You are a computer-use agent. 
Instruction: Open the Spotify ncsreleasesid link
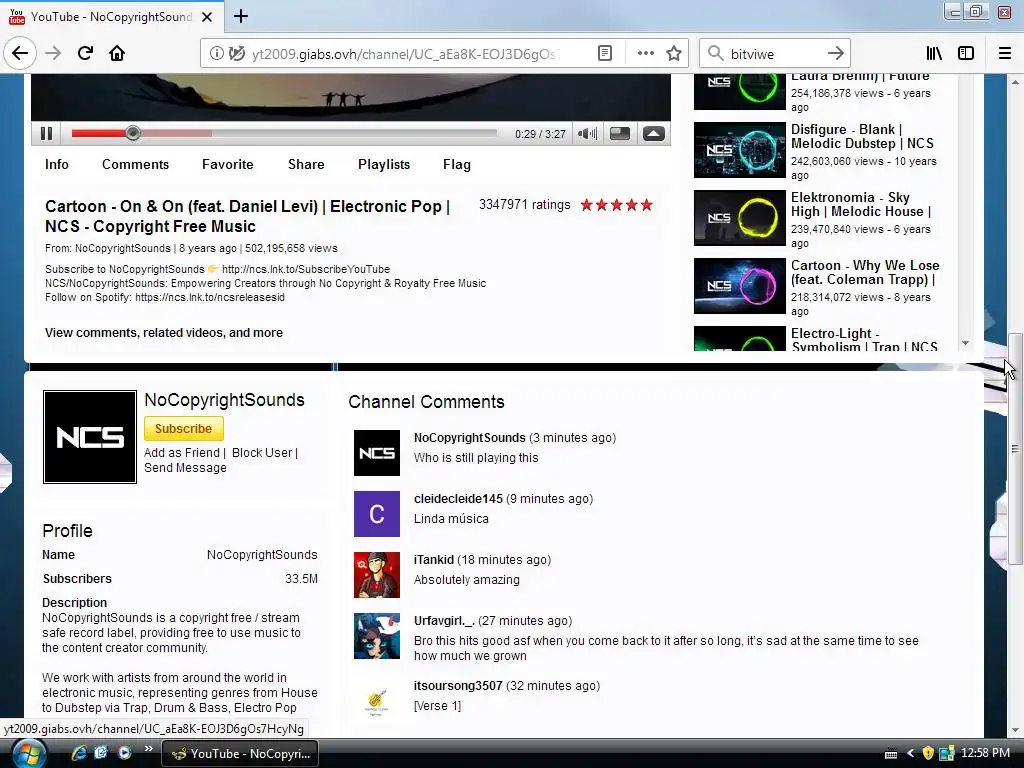[x=210, y=297]
